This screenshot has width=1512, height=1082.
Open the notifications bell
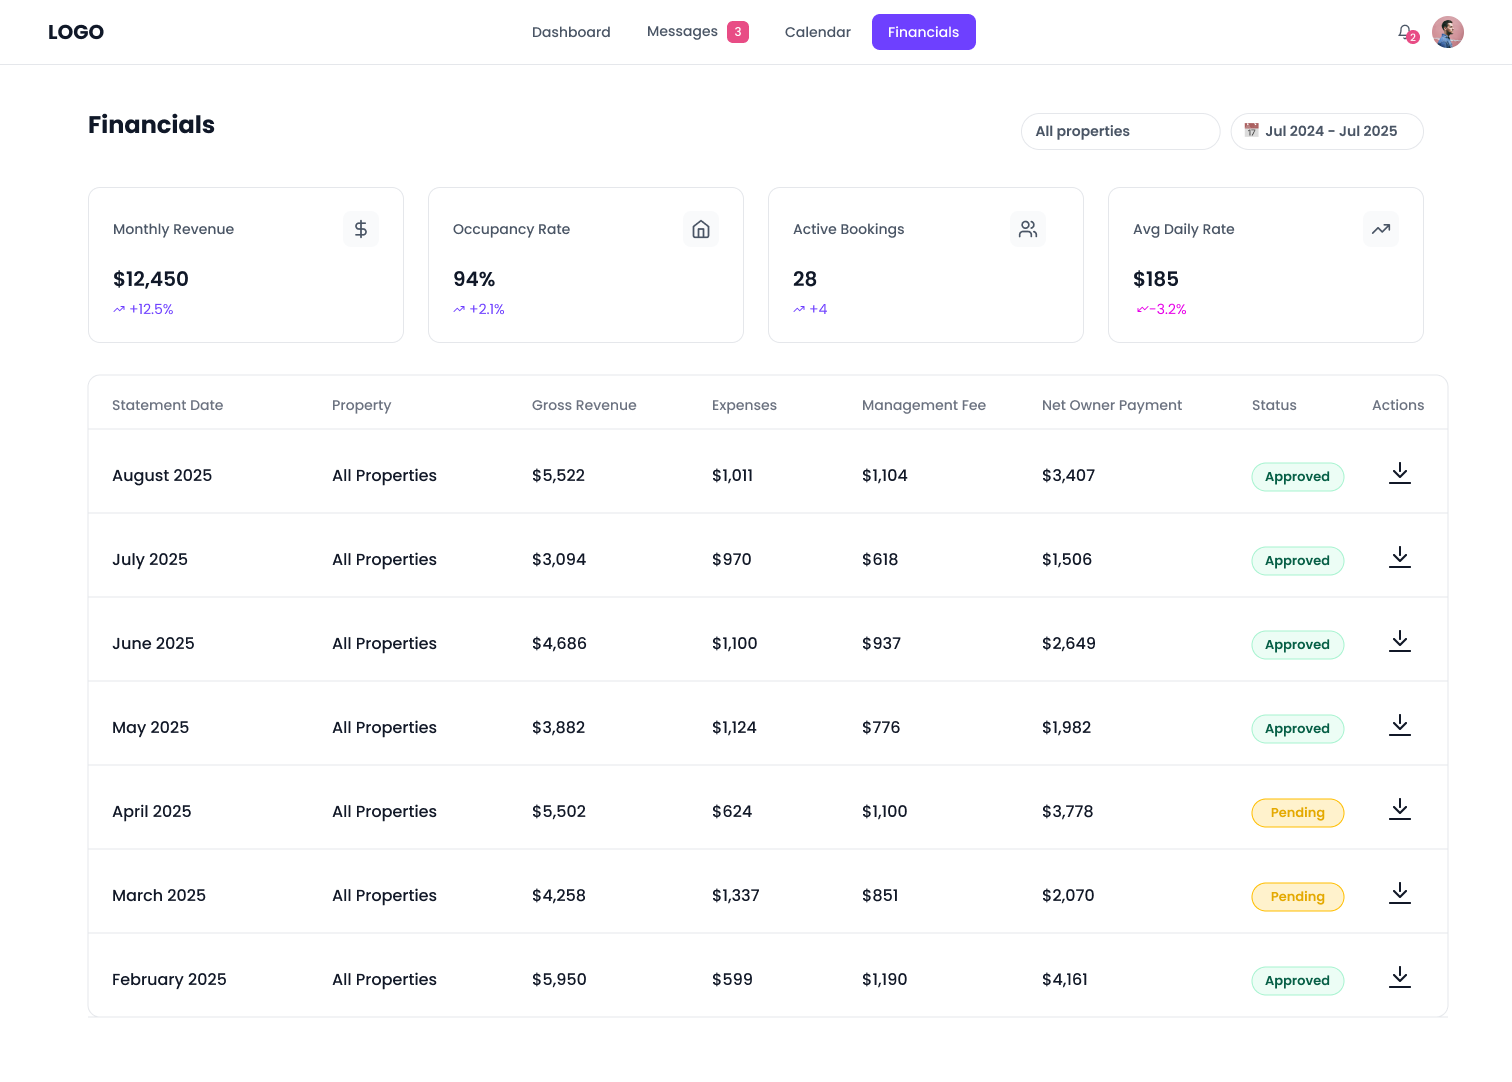pyautogui.click(x=1406, y=32)
